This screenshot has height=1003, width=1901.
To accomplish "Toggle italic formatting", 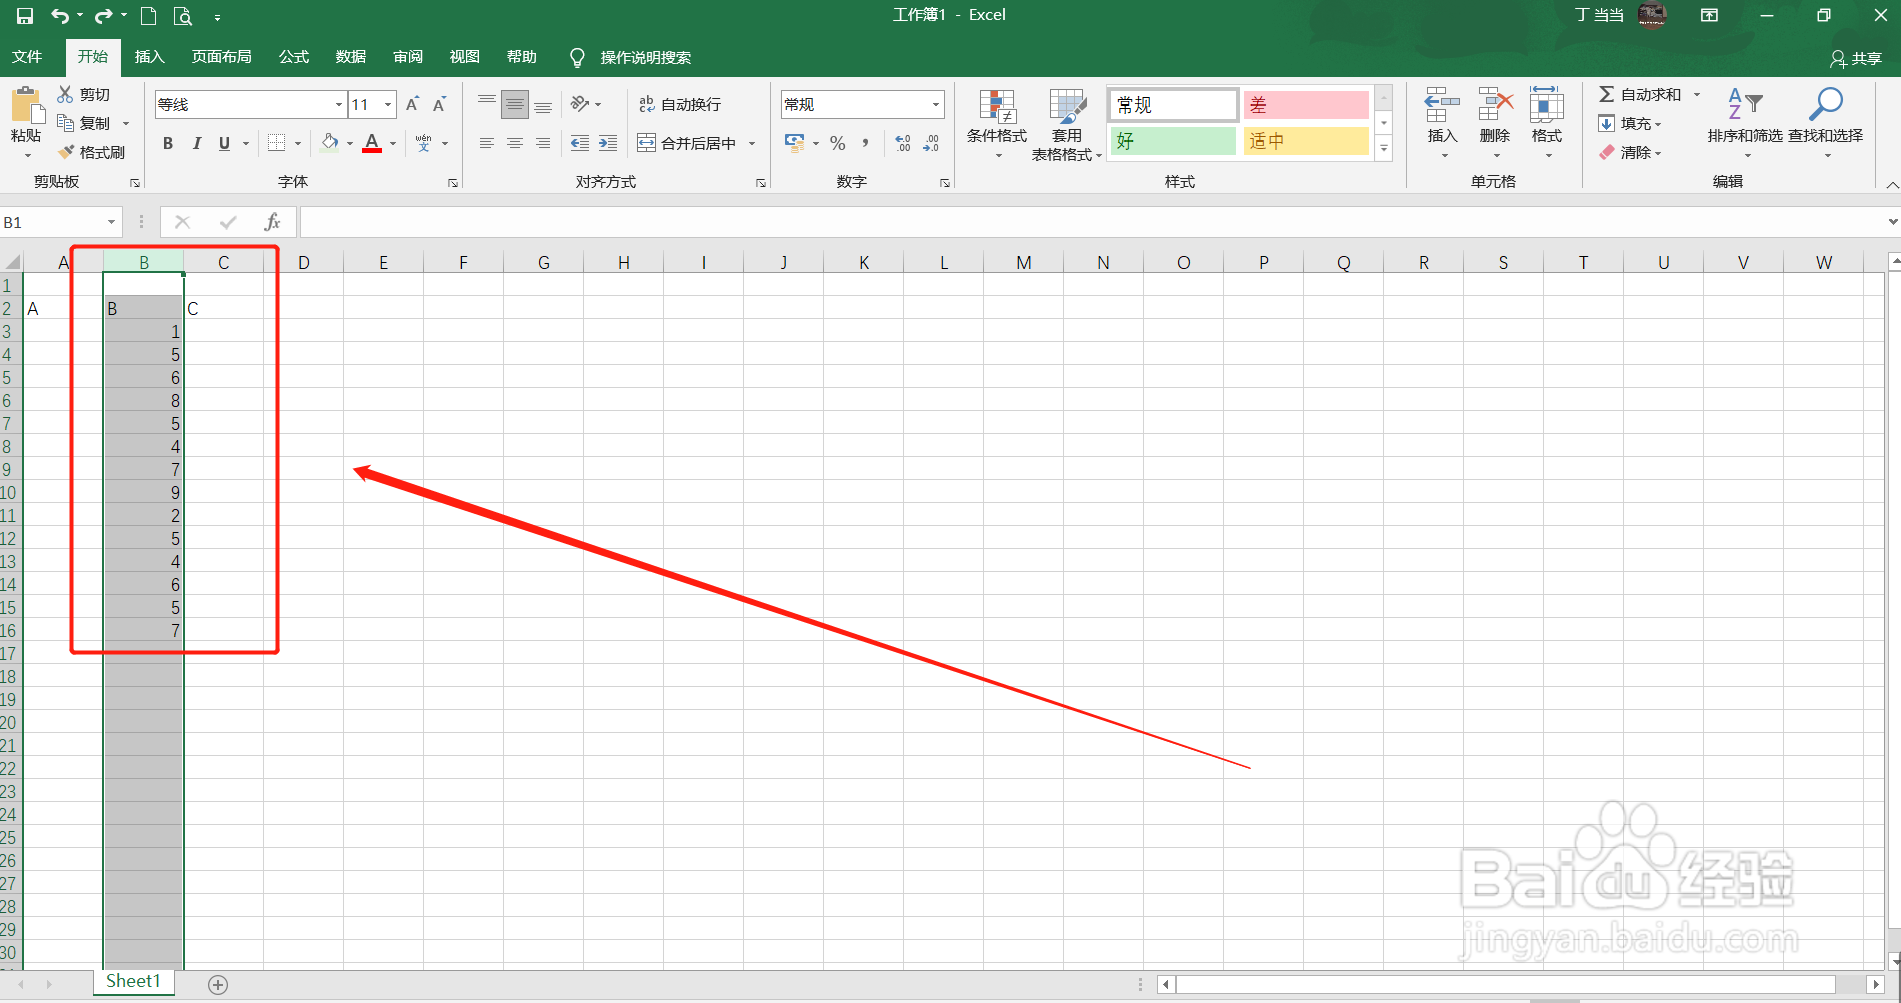I will tap(197, 143).
